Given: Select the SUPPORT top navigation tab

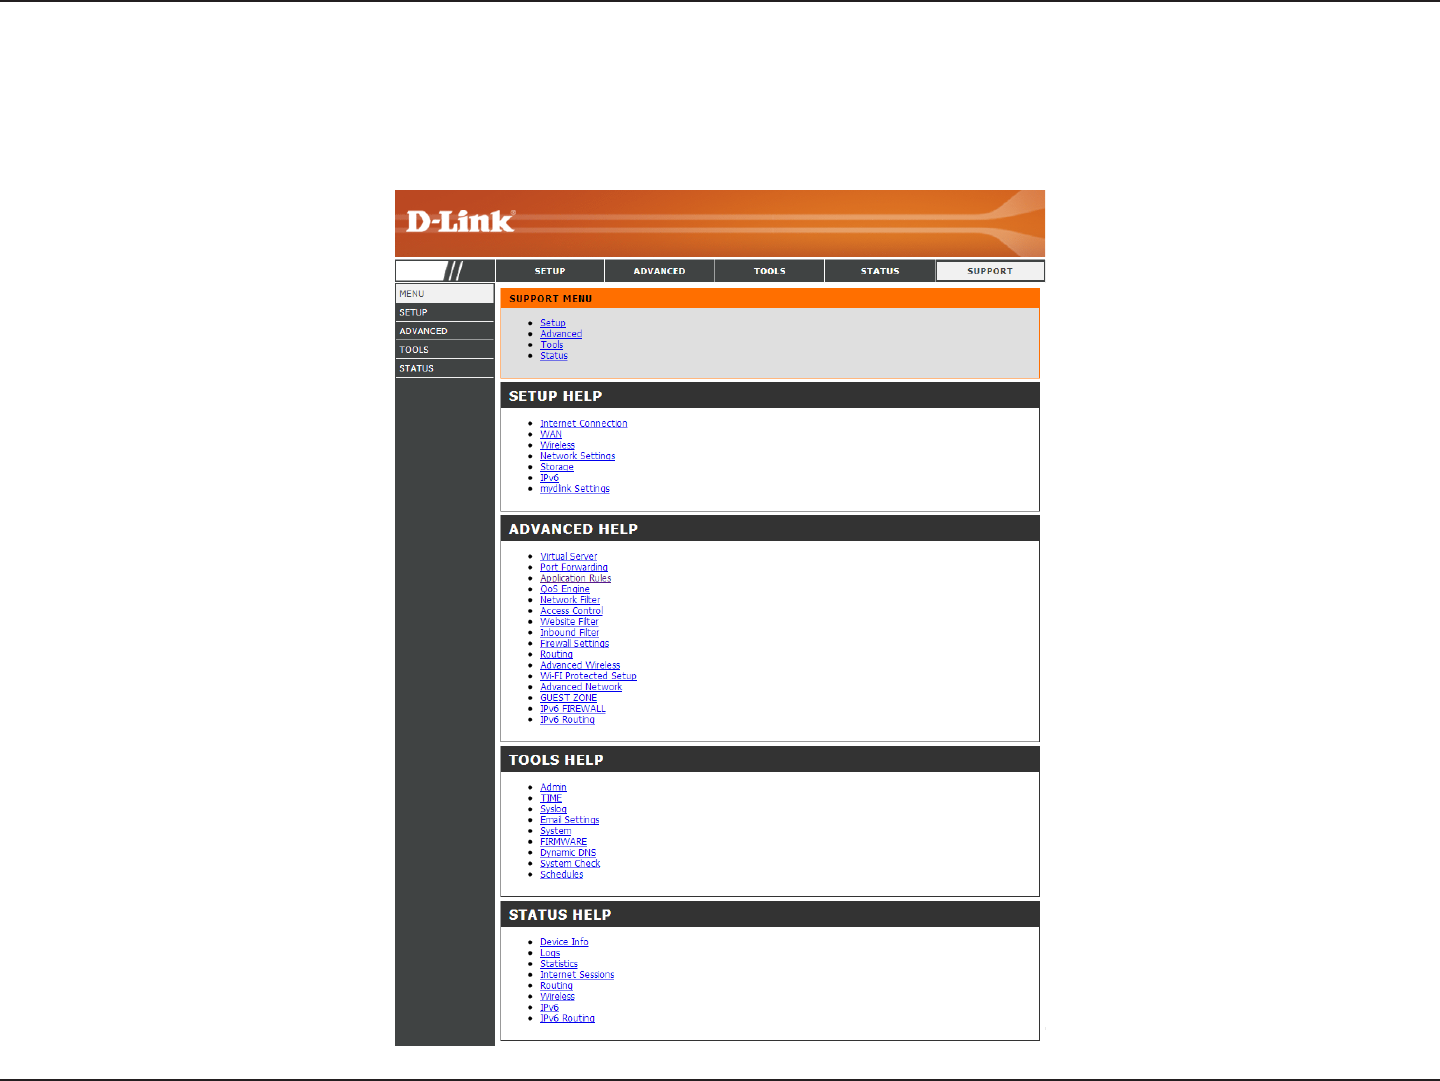Looking at the screenshot, I should click(990, 271).
